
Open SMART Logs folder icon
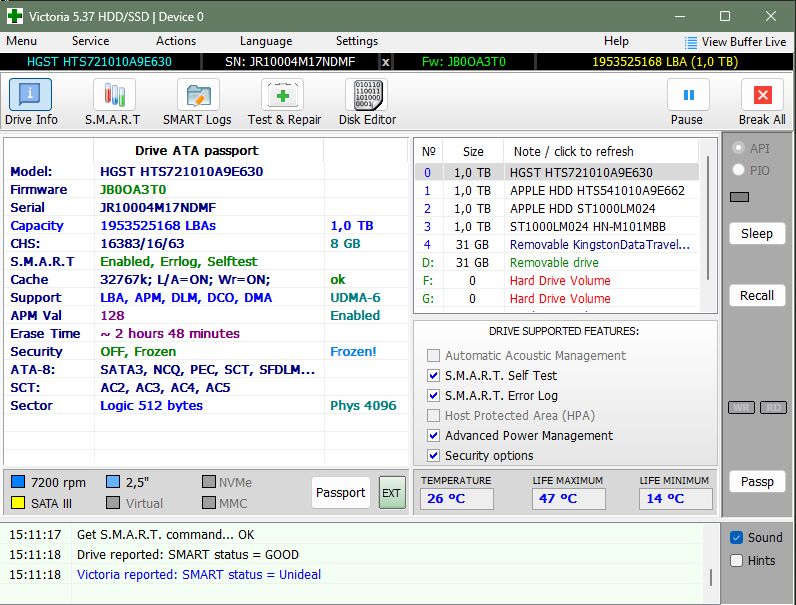click(198, 95)
